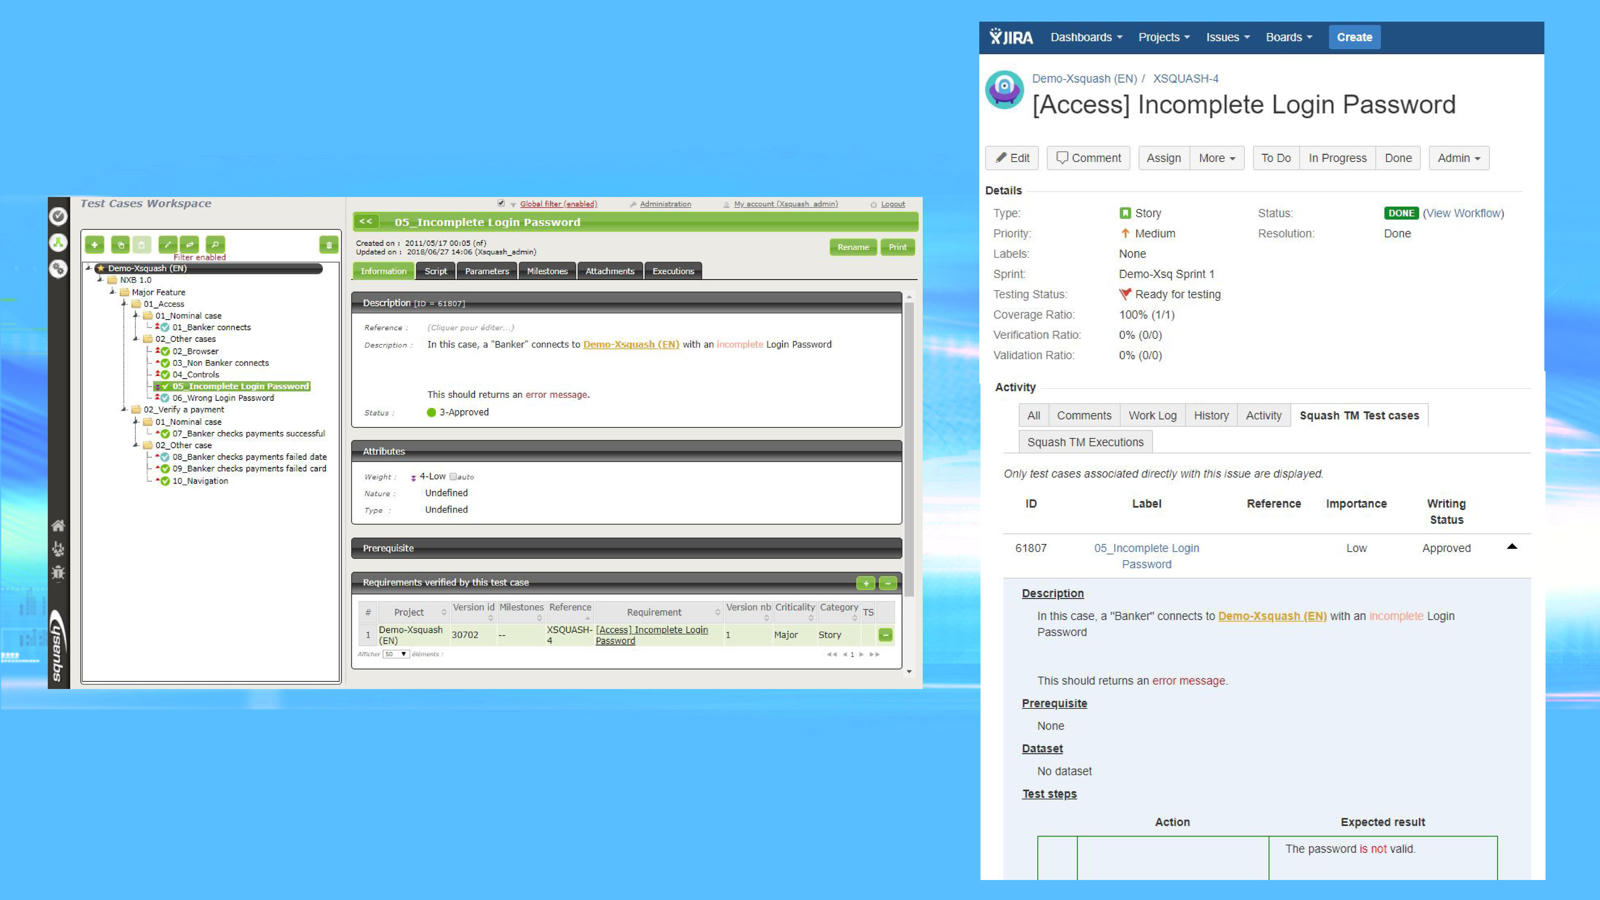Viewport: 1600px width, 900px height.
Task: Click the Reference field '(Cliquer pour éditer...)'
Action: (471, 327)
